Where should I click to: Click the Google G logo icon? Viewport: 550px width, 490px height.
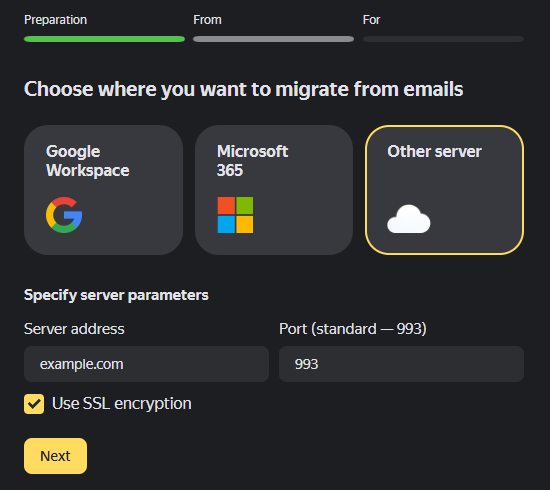64,215
